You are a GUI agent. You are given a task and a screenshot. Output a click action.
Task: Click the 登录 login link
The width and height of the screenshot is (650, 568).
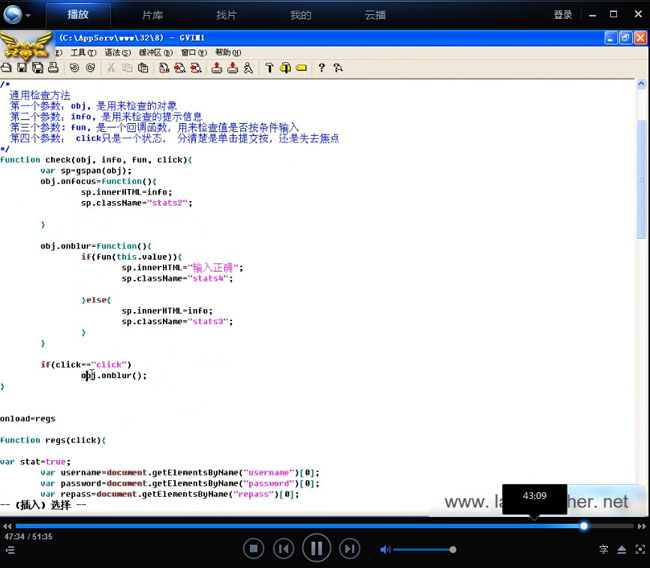click(563, 15)
